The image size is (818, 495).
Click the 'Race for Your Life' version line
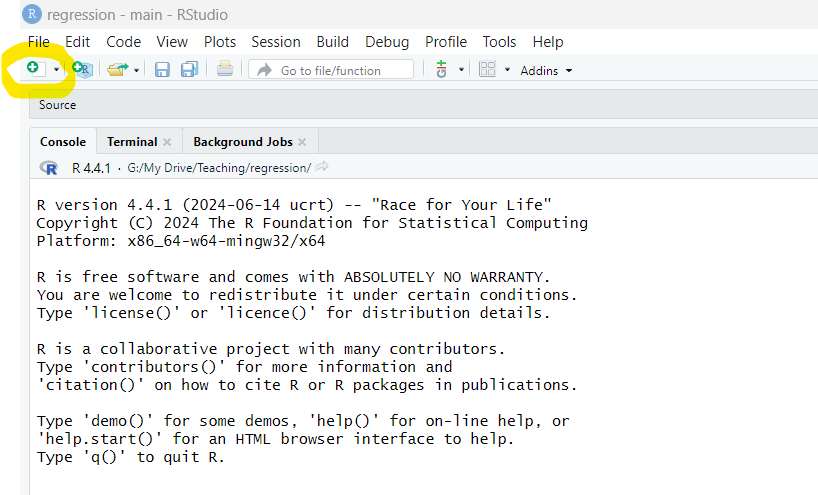click(x=294, y=205)
